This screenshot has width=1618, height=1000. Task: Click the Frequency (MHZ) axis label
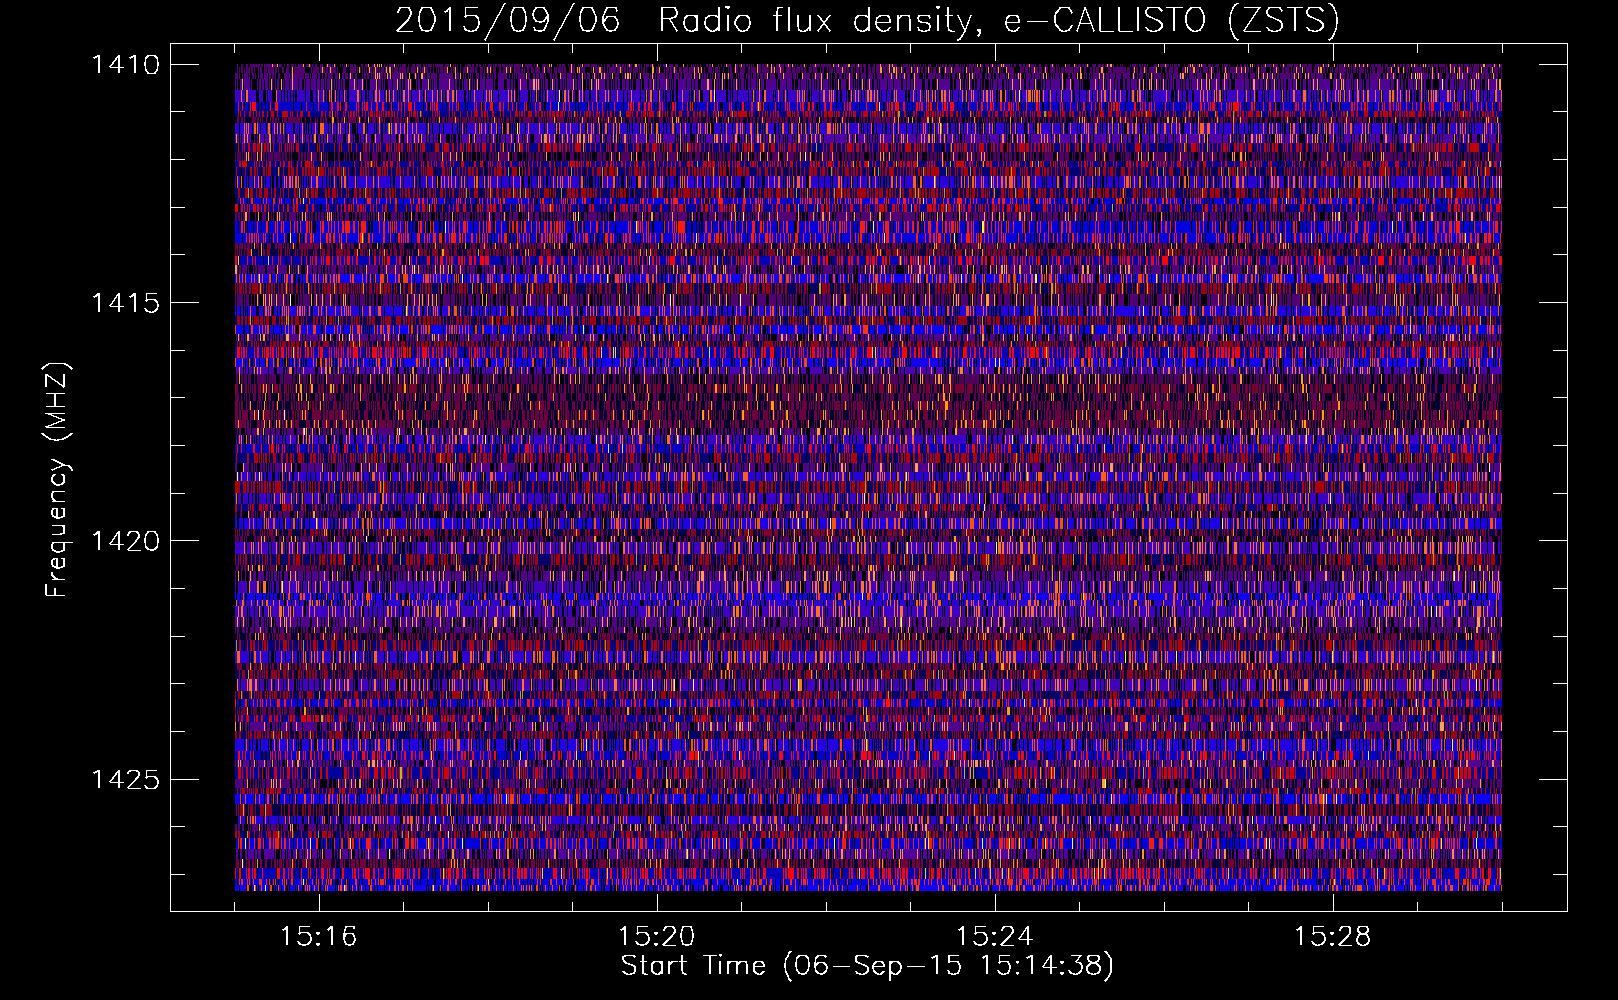tap(58, 480)
